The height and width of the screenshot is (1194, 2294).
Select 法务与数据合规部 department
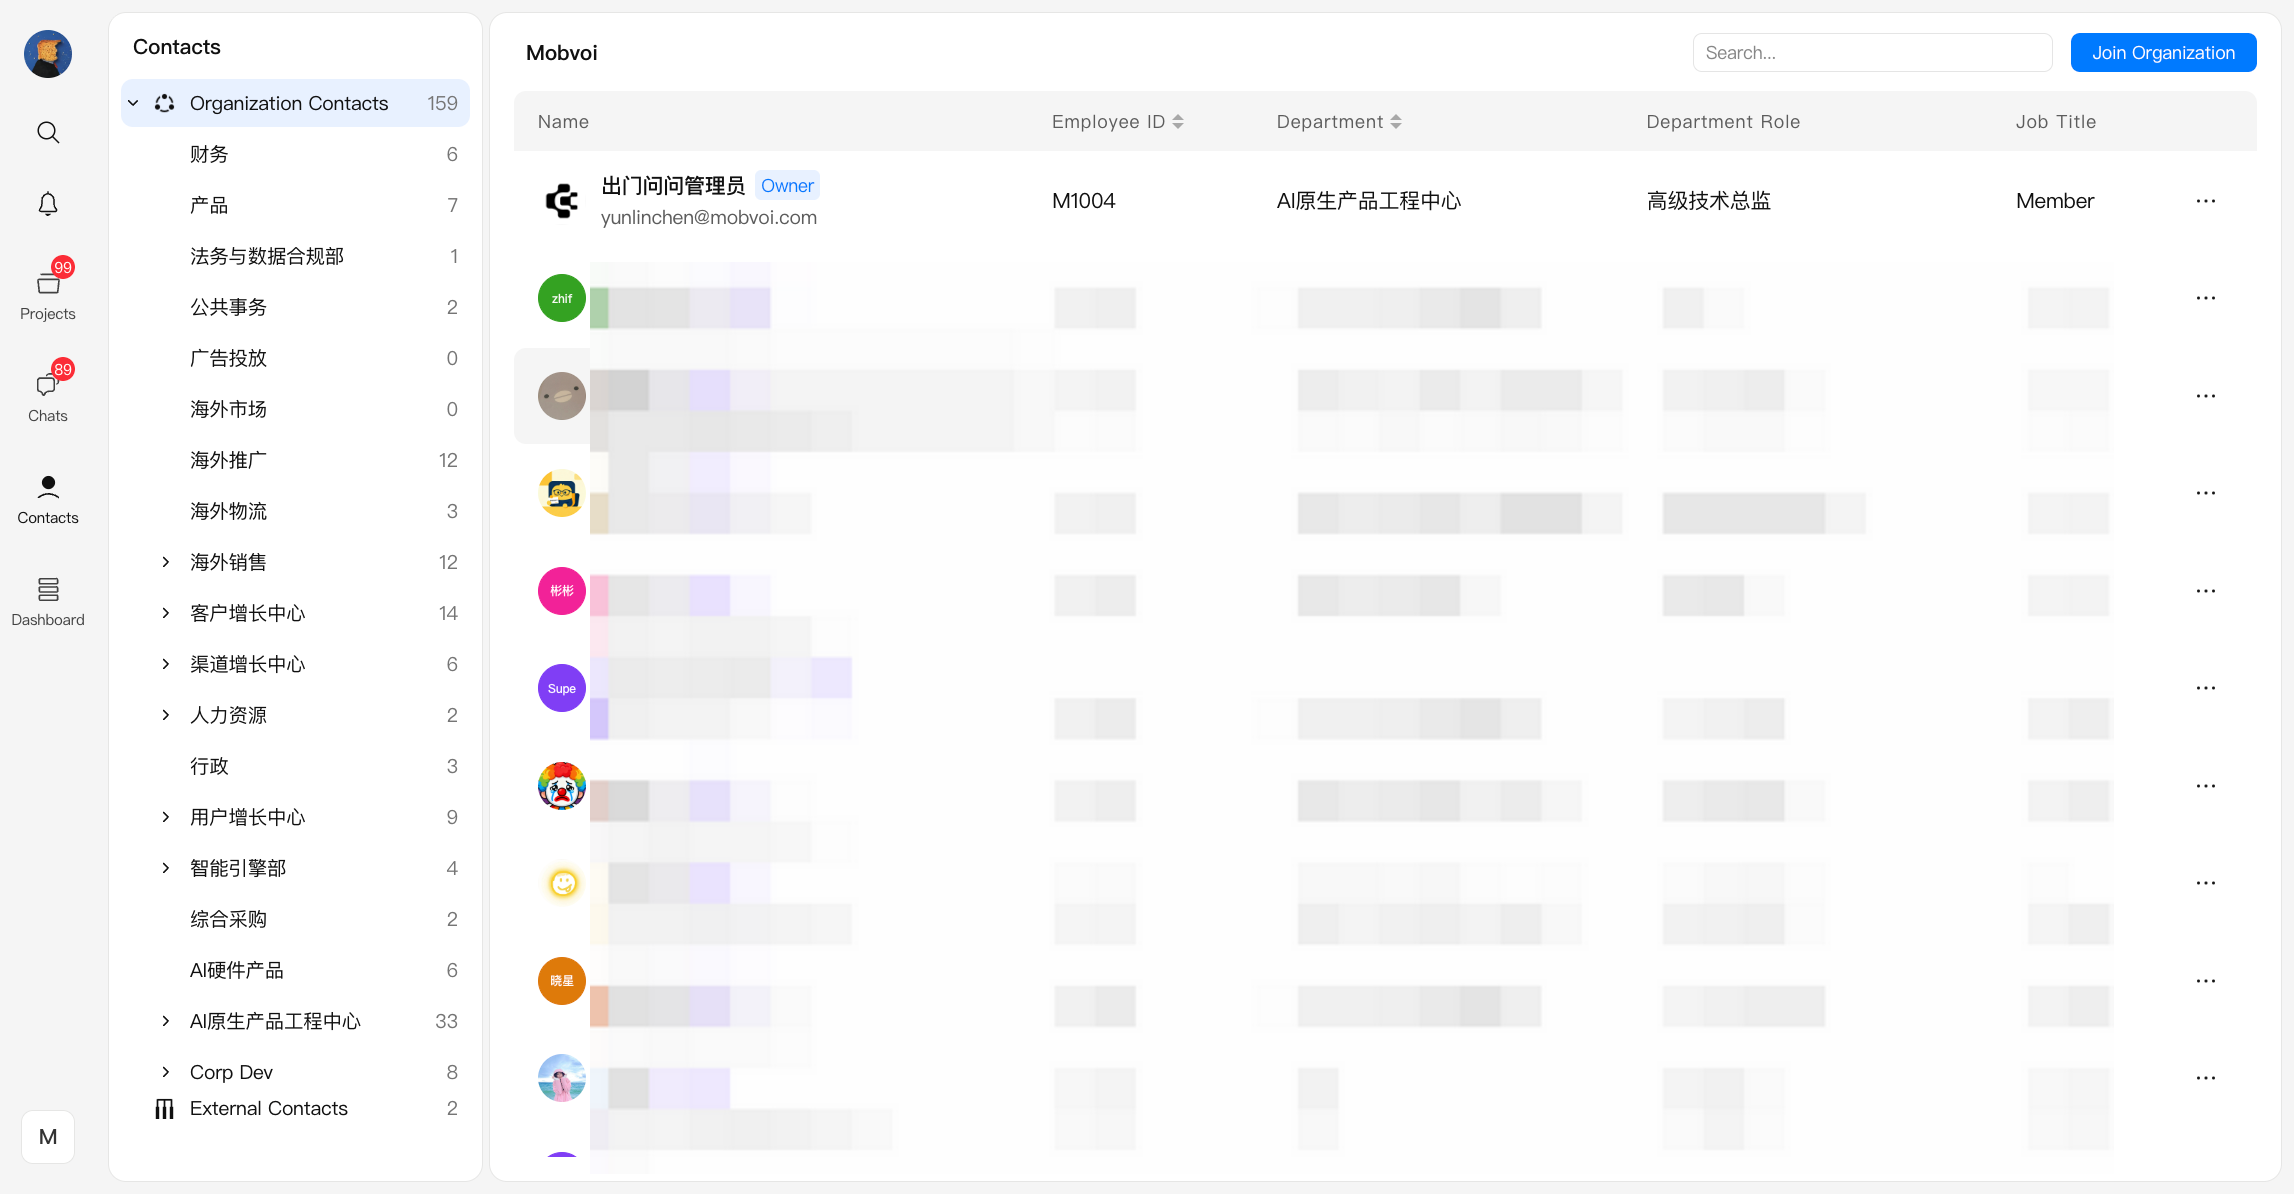pos(295,256)
